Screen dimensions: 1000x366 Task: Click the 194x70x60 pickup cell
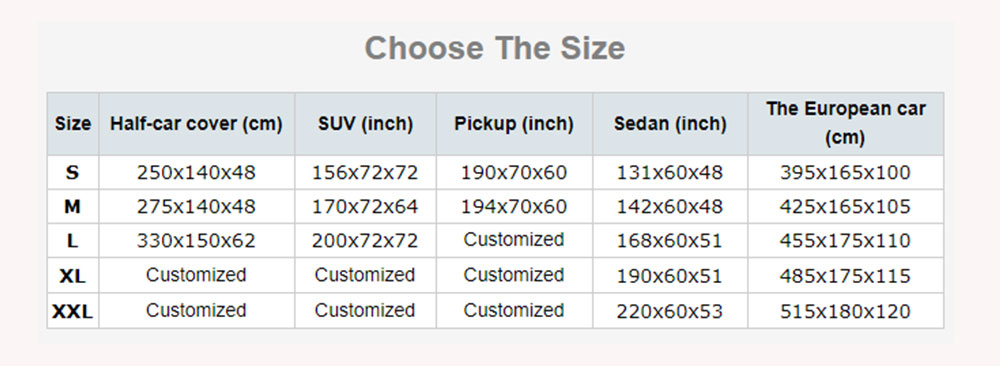514,207
